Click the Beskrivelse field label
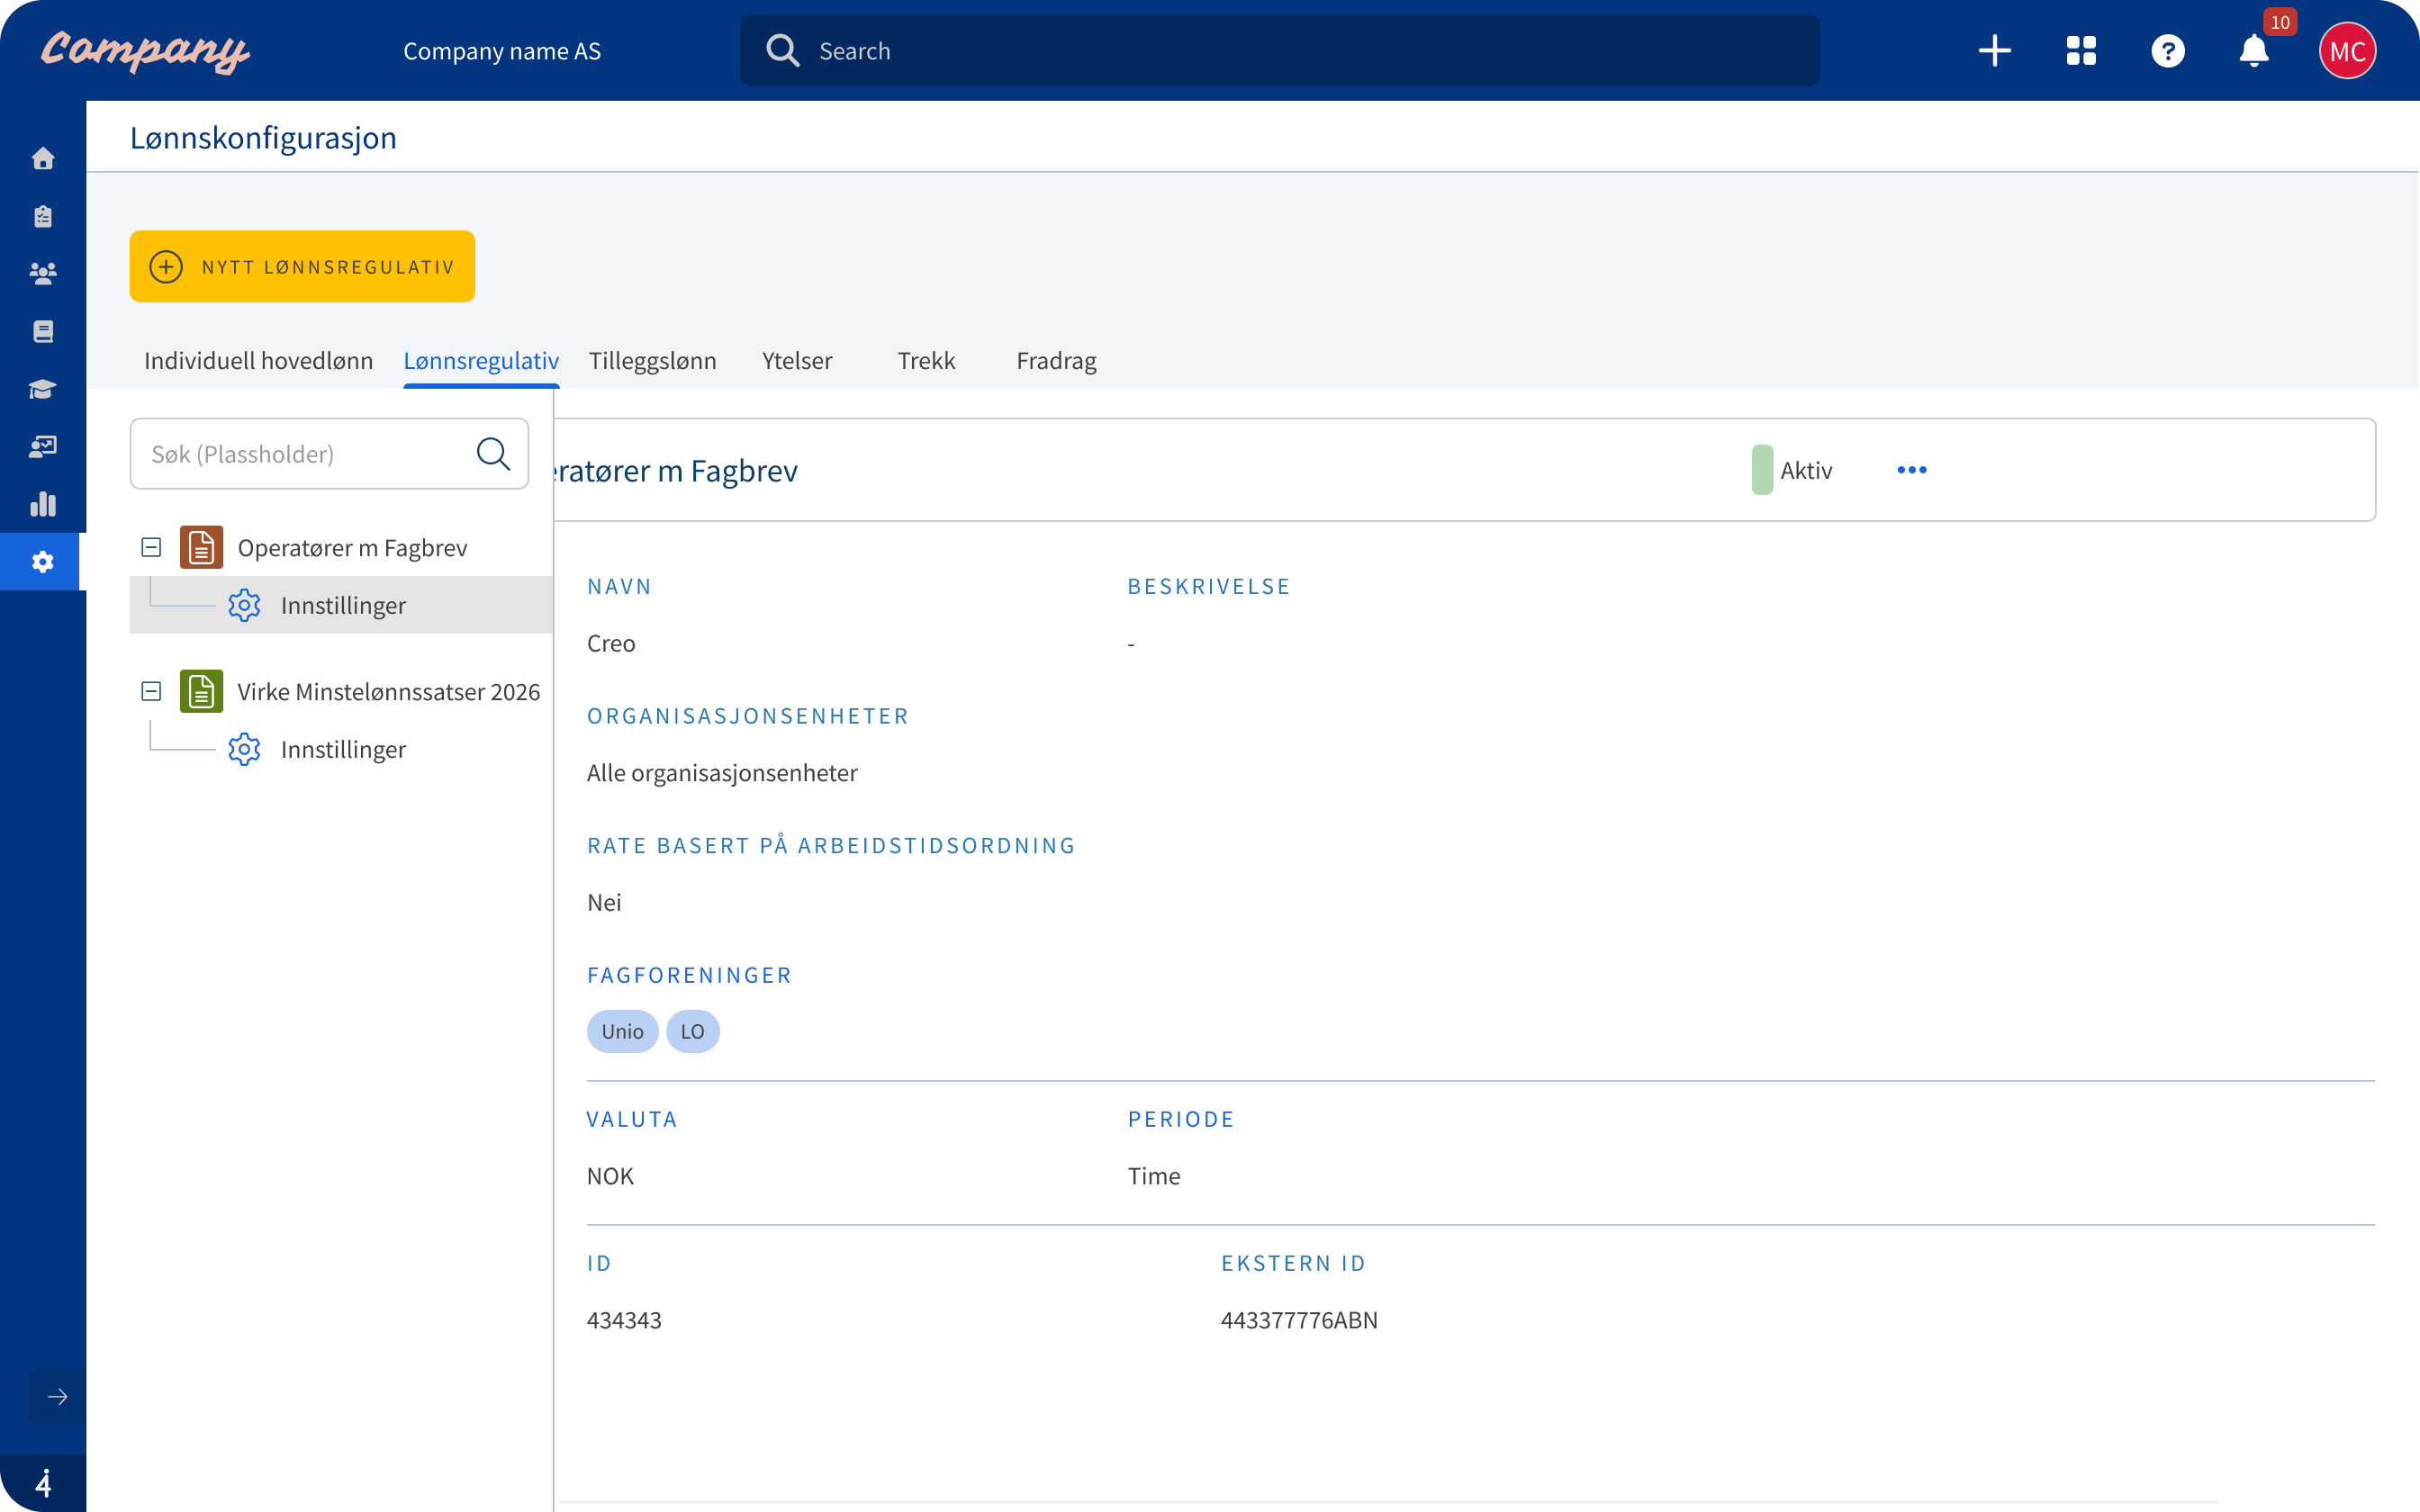The image size is (2420, 1512). coord(1209,586)
